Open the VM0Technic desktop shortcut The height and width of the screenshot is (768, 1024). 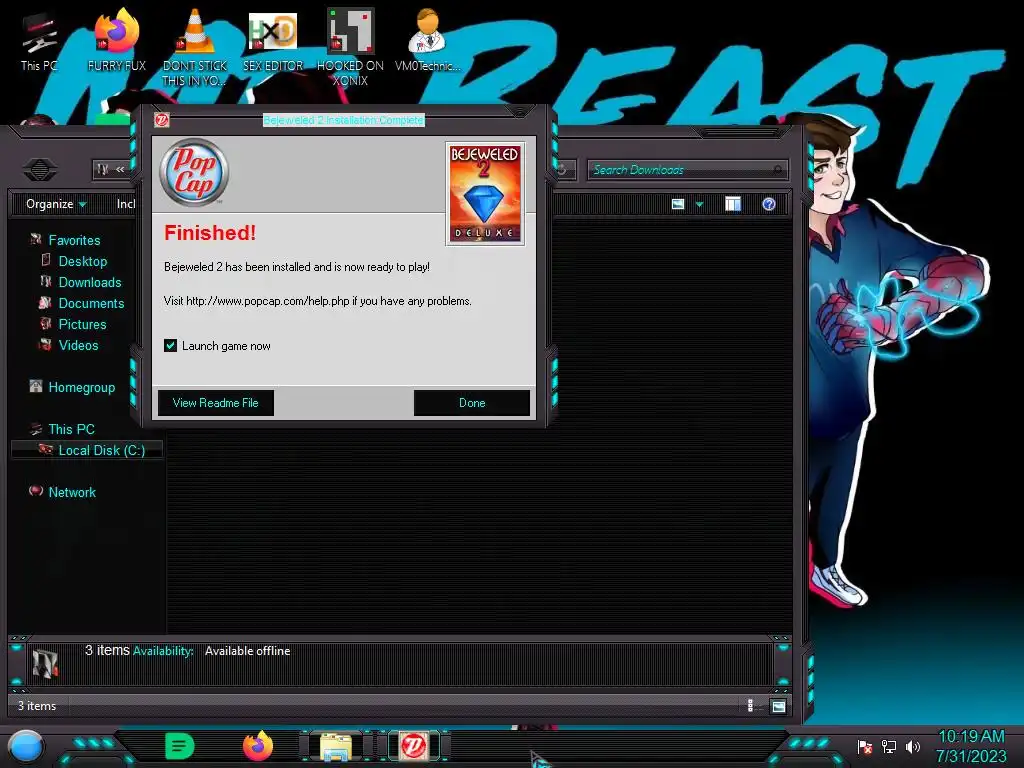coord(427,40)
